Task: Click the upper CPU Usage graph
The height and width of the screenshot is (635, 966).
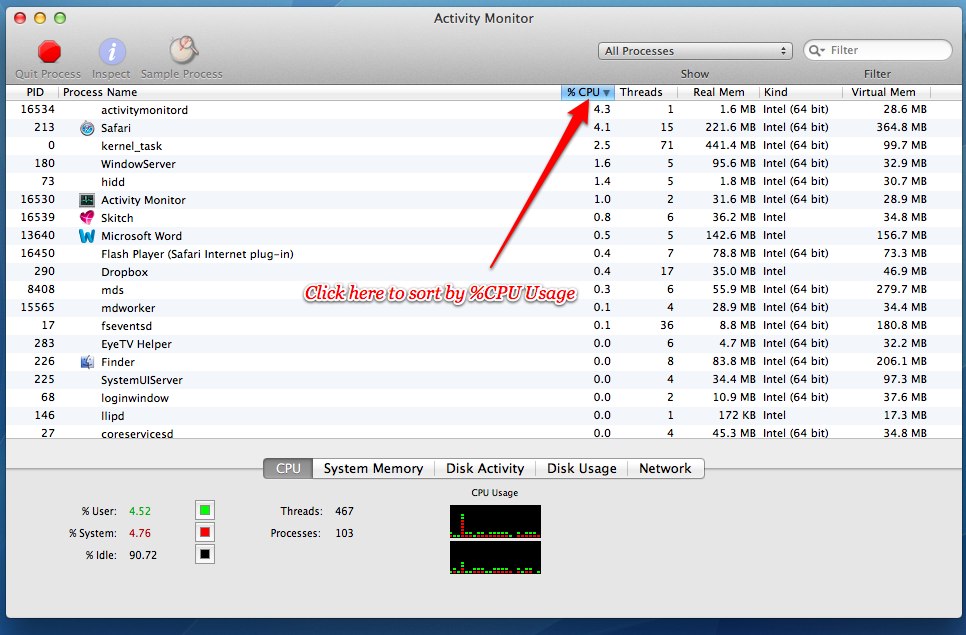Action: 495,522
